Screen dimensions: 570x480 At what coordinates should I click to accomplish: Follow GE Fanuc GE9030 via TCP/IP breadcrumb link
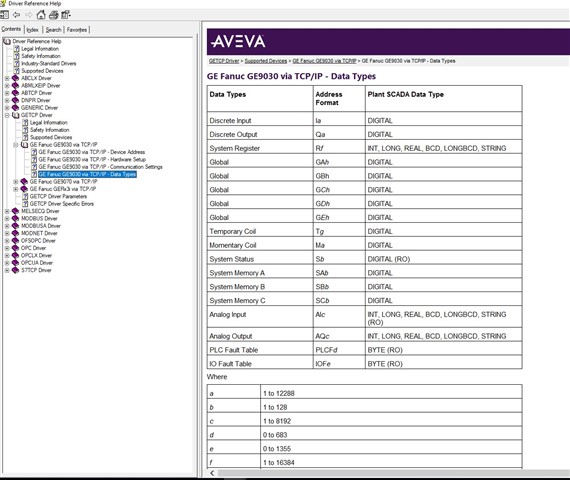pyautogui.click(x=324, y=61)
